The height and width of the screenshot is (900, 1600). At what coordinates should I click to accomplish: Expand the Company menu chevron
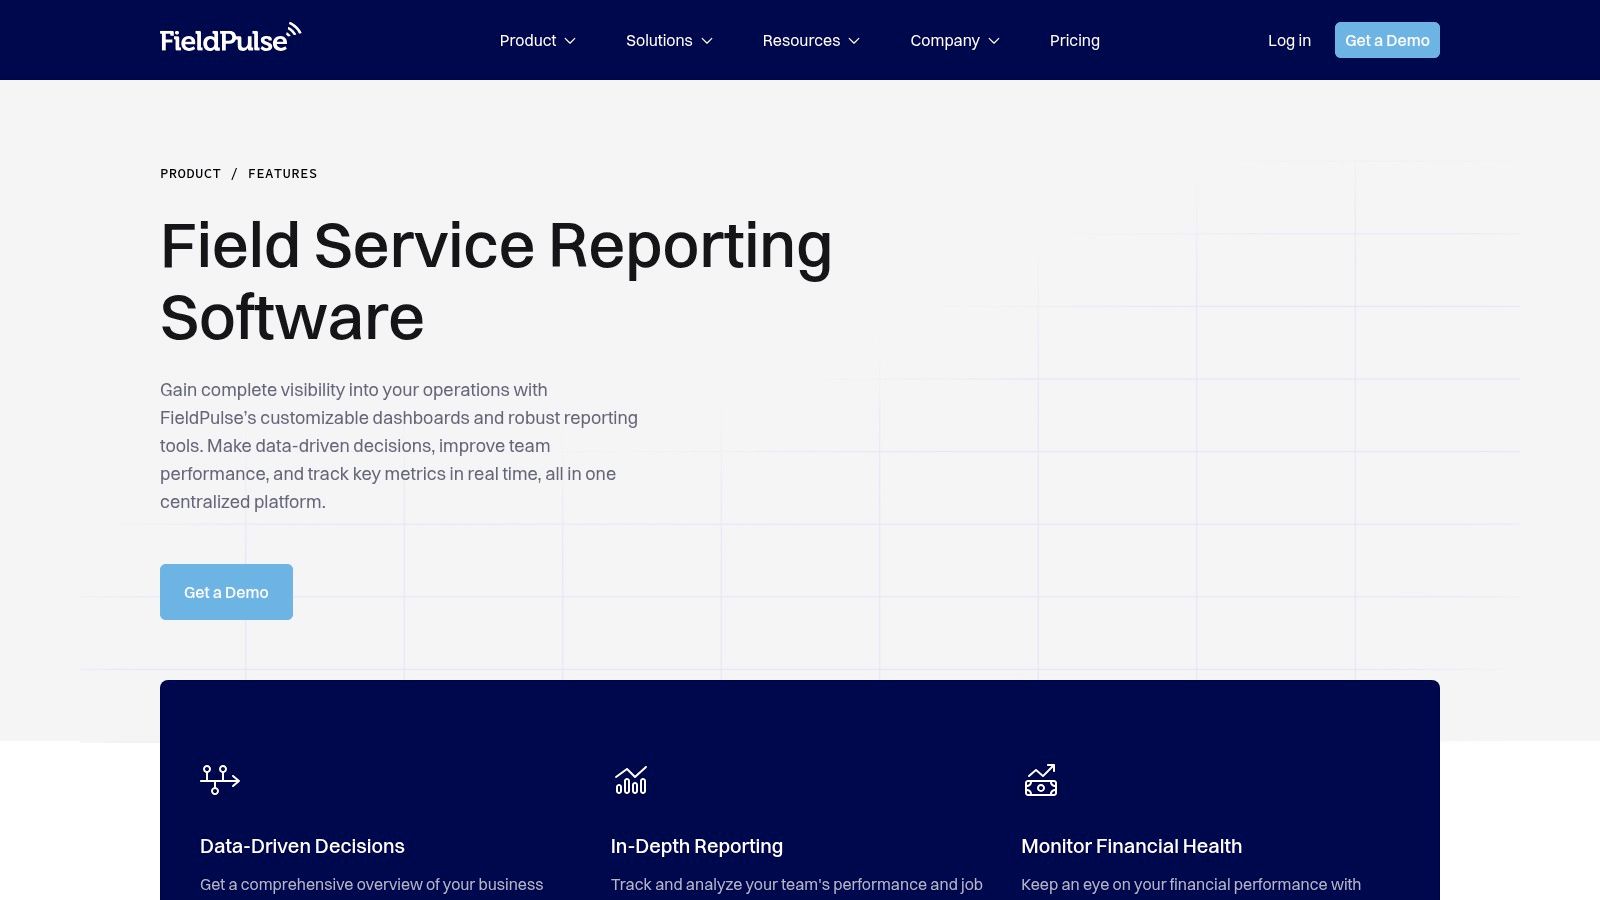994,41
